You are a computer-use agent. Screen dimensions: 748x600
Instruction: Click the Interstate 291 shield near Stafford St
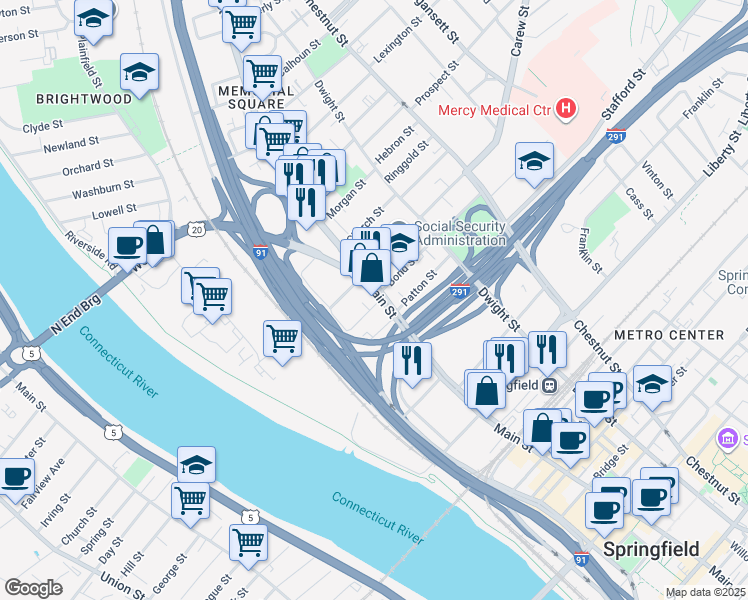tap(616, 136)
